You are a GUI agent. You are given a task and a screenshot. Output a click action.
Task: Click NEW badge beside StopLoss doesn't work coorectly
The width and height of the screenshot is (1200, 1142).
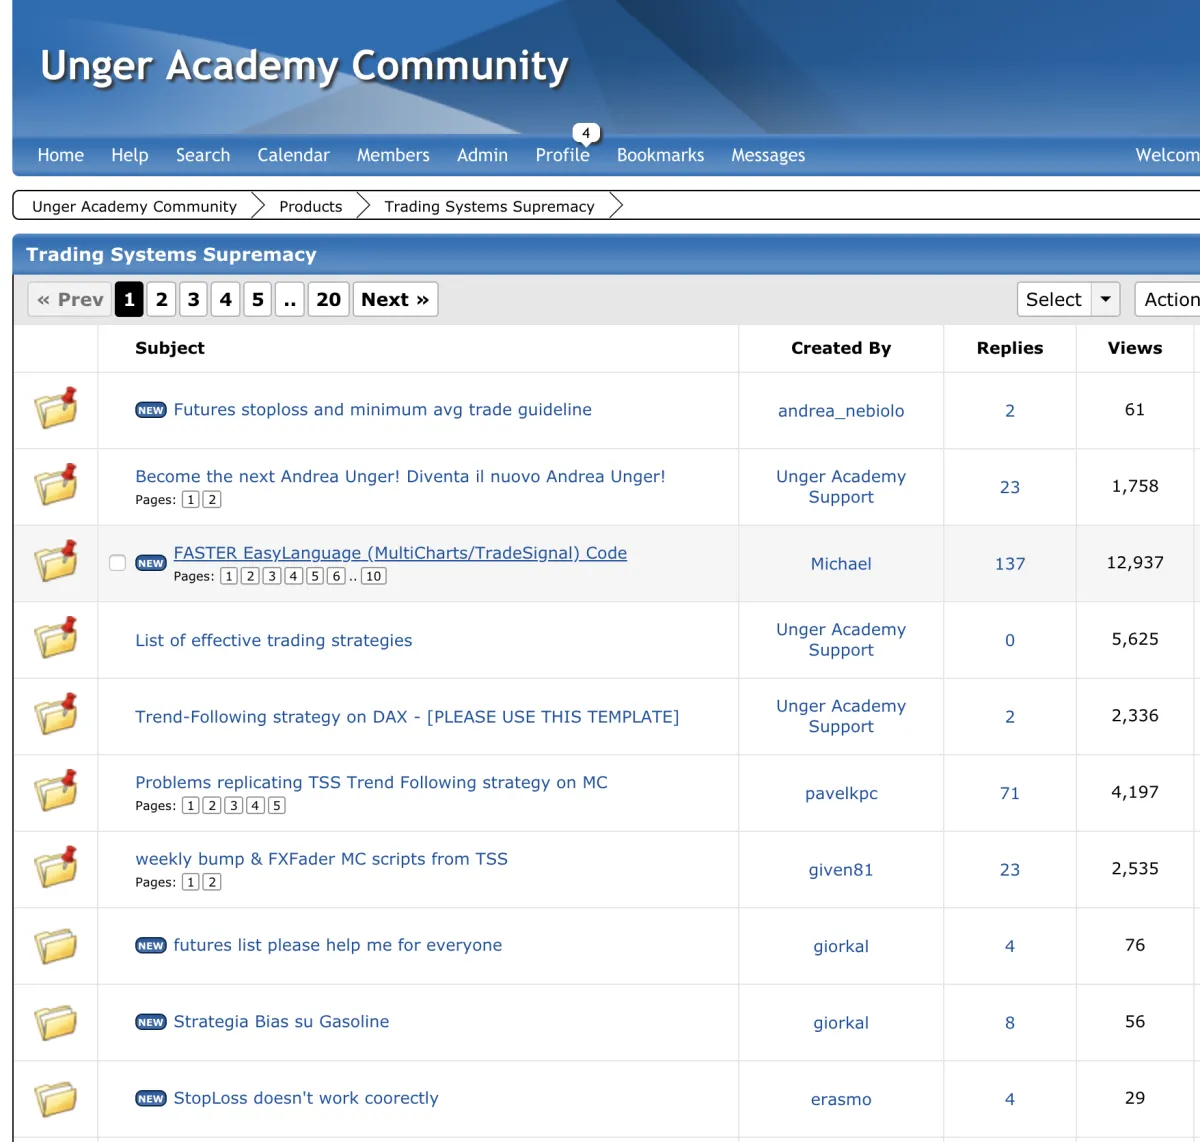point(151,1099)
